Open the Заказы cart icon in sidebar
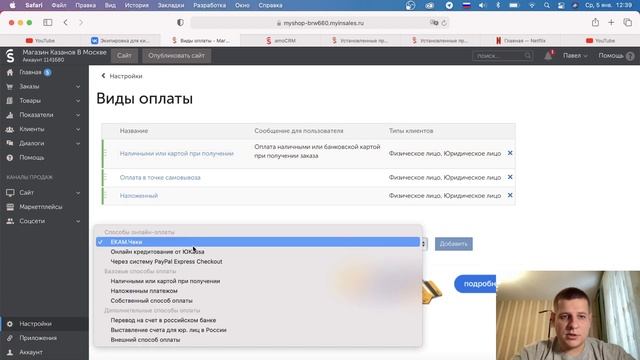This screenshot has width=640, height=360. pos(10,87)
